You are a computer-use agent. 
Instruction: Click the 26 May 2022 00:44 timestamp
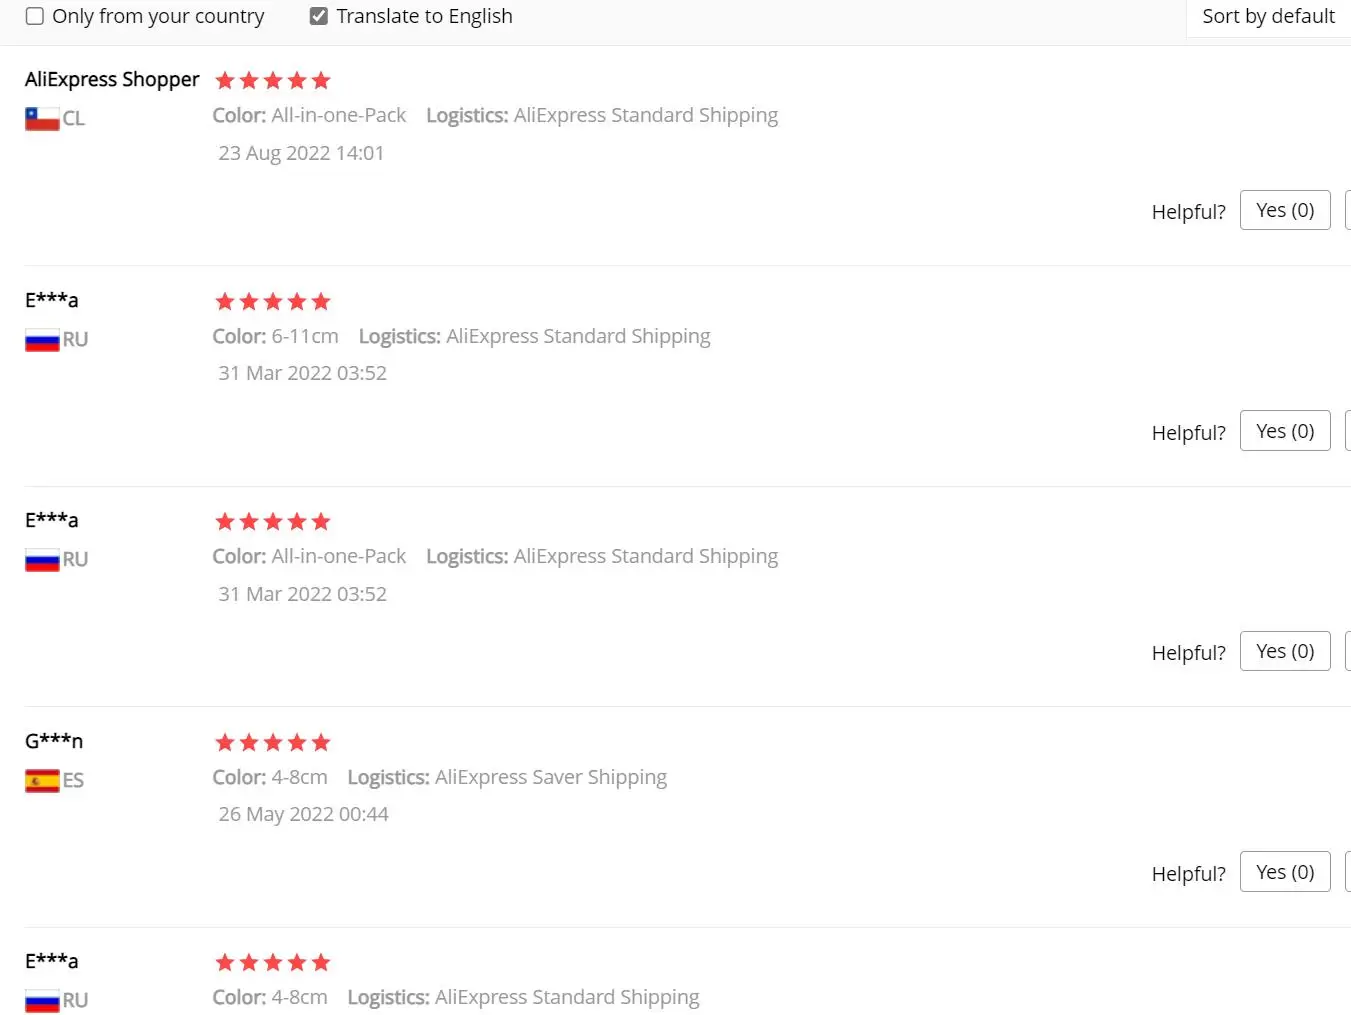coord(303,814)
